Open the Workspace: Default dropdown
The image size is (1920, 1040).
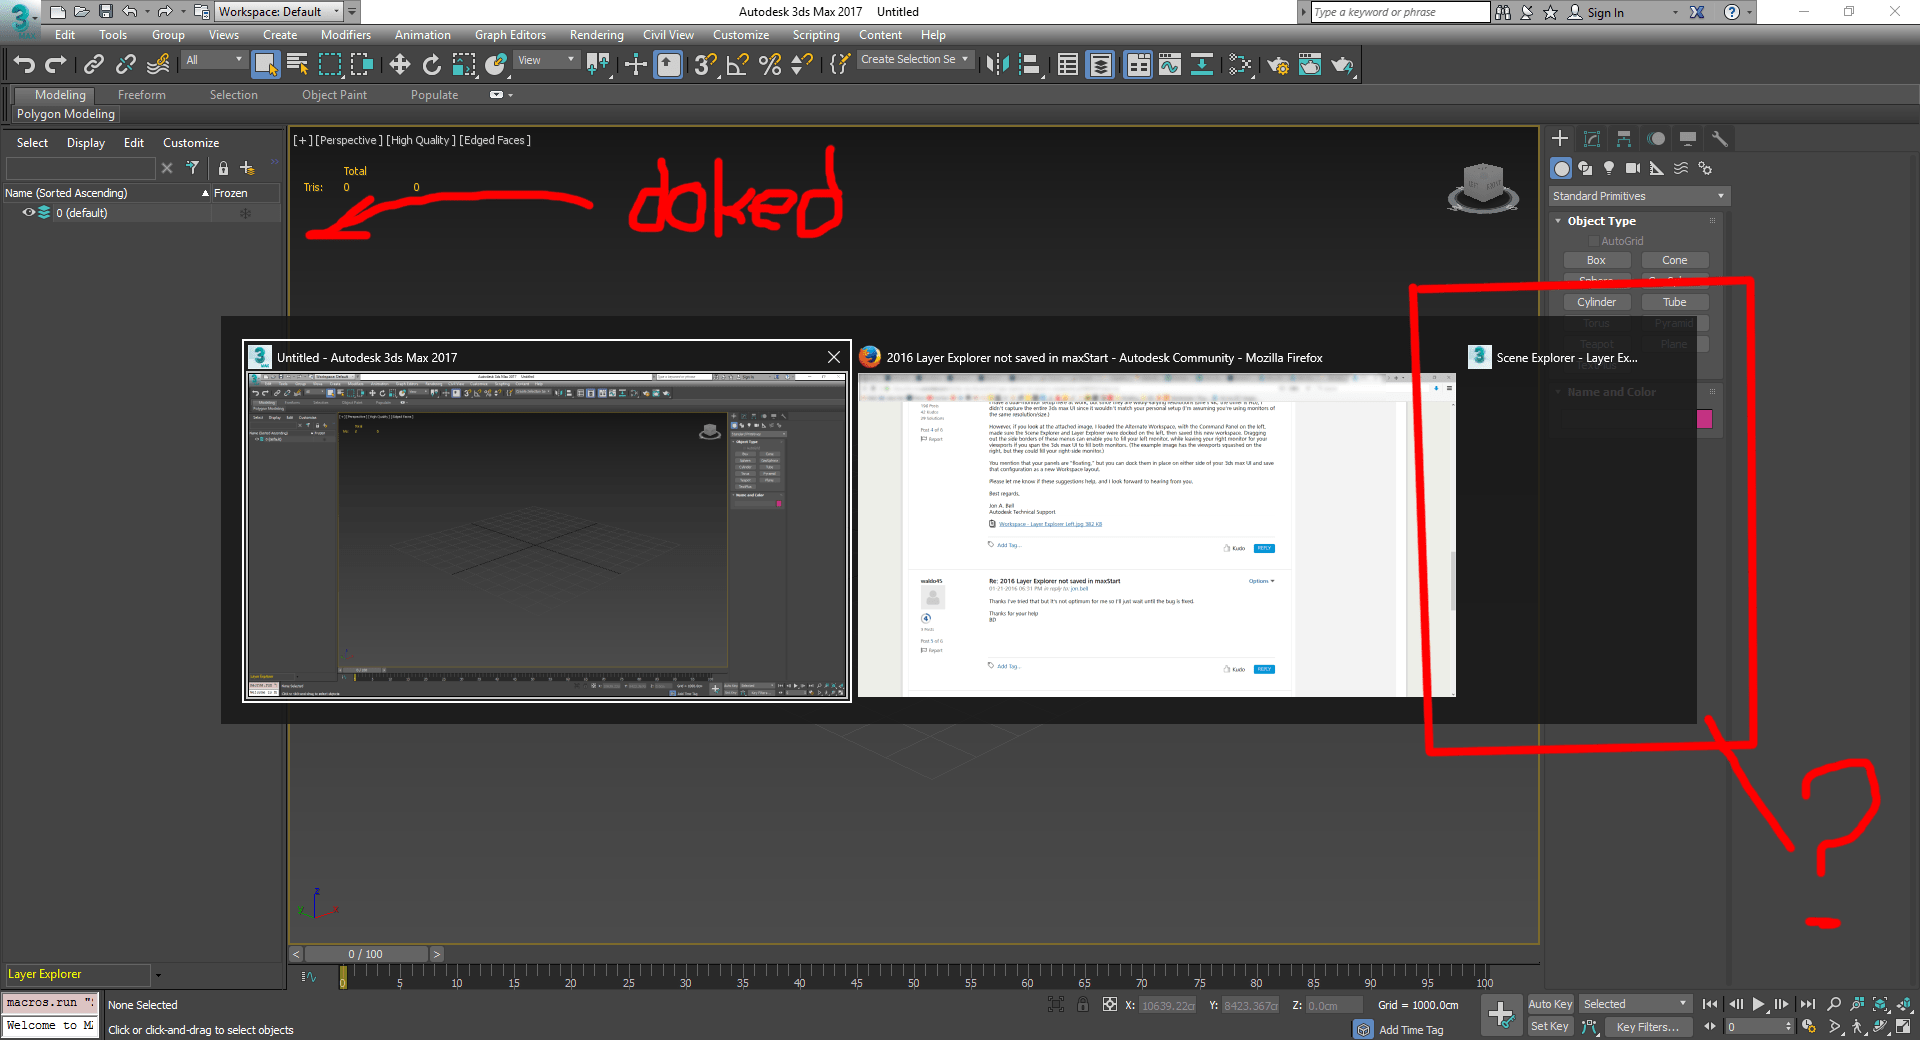(x=280, y=12)
